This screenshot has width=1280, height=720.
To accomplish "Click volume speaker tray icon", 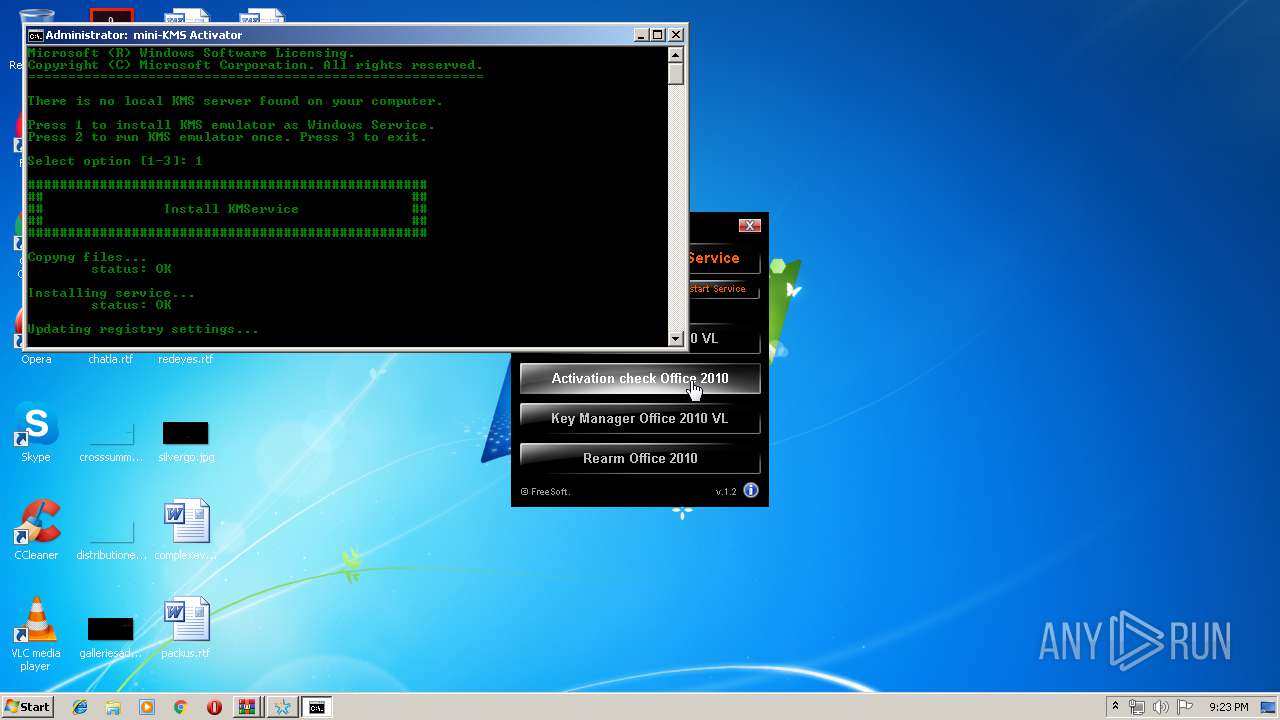I will [x=1161, y=707].
